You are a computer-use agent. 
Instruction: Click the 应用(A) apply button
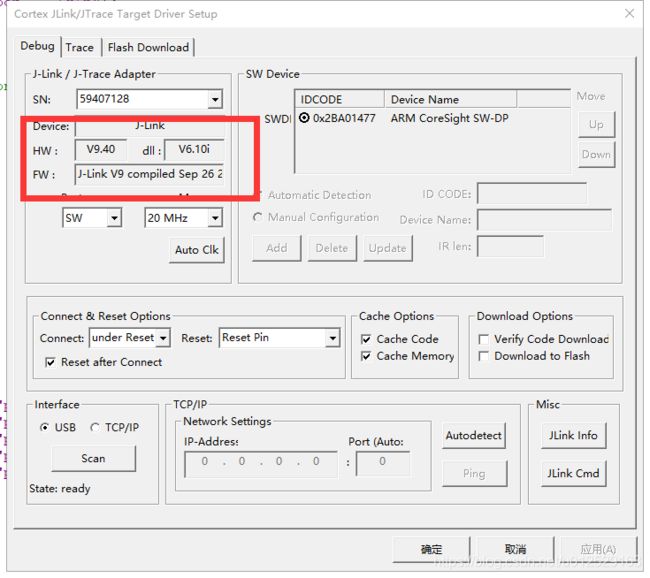click(x=598, y=549)
